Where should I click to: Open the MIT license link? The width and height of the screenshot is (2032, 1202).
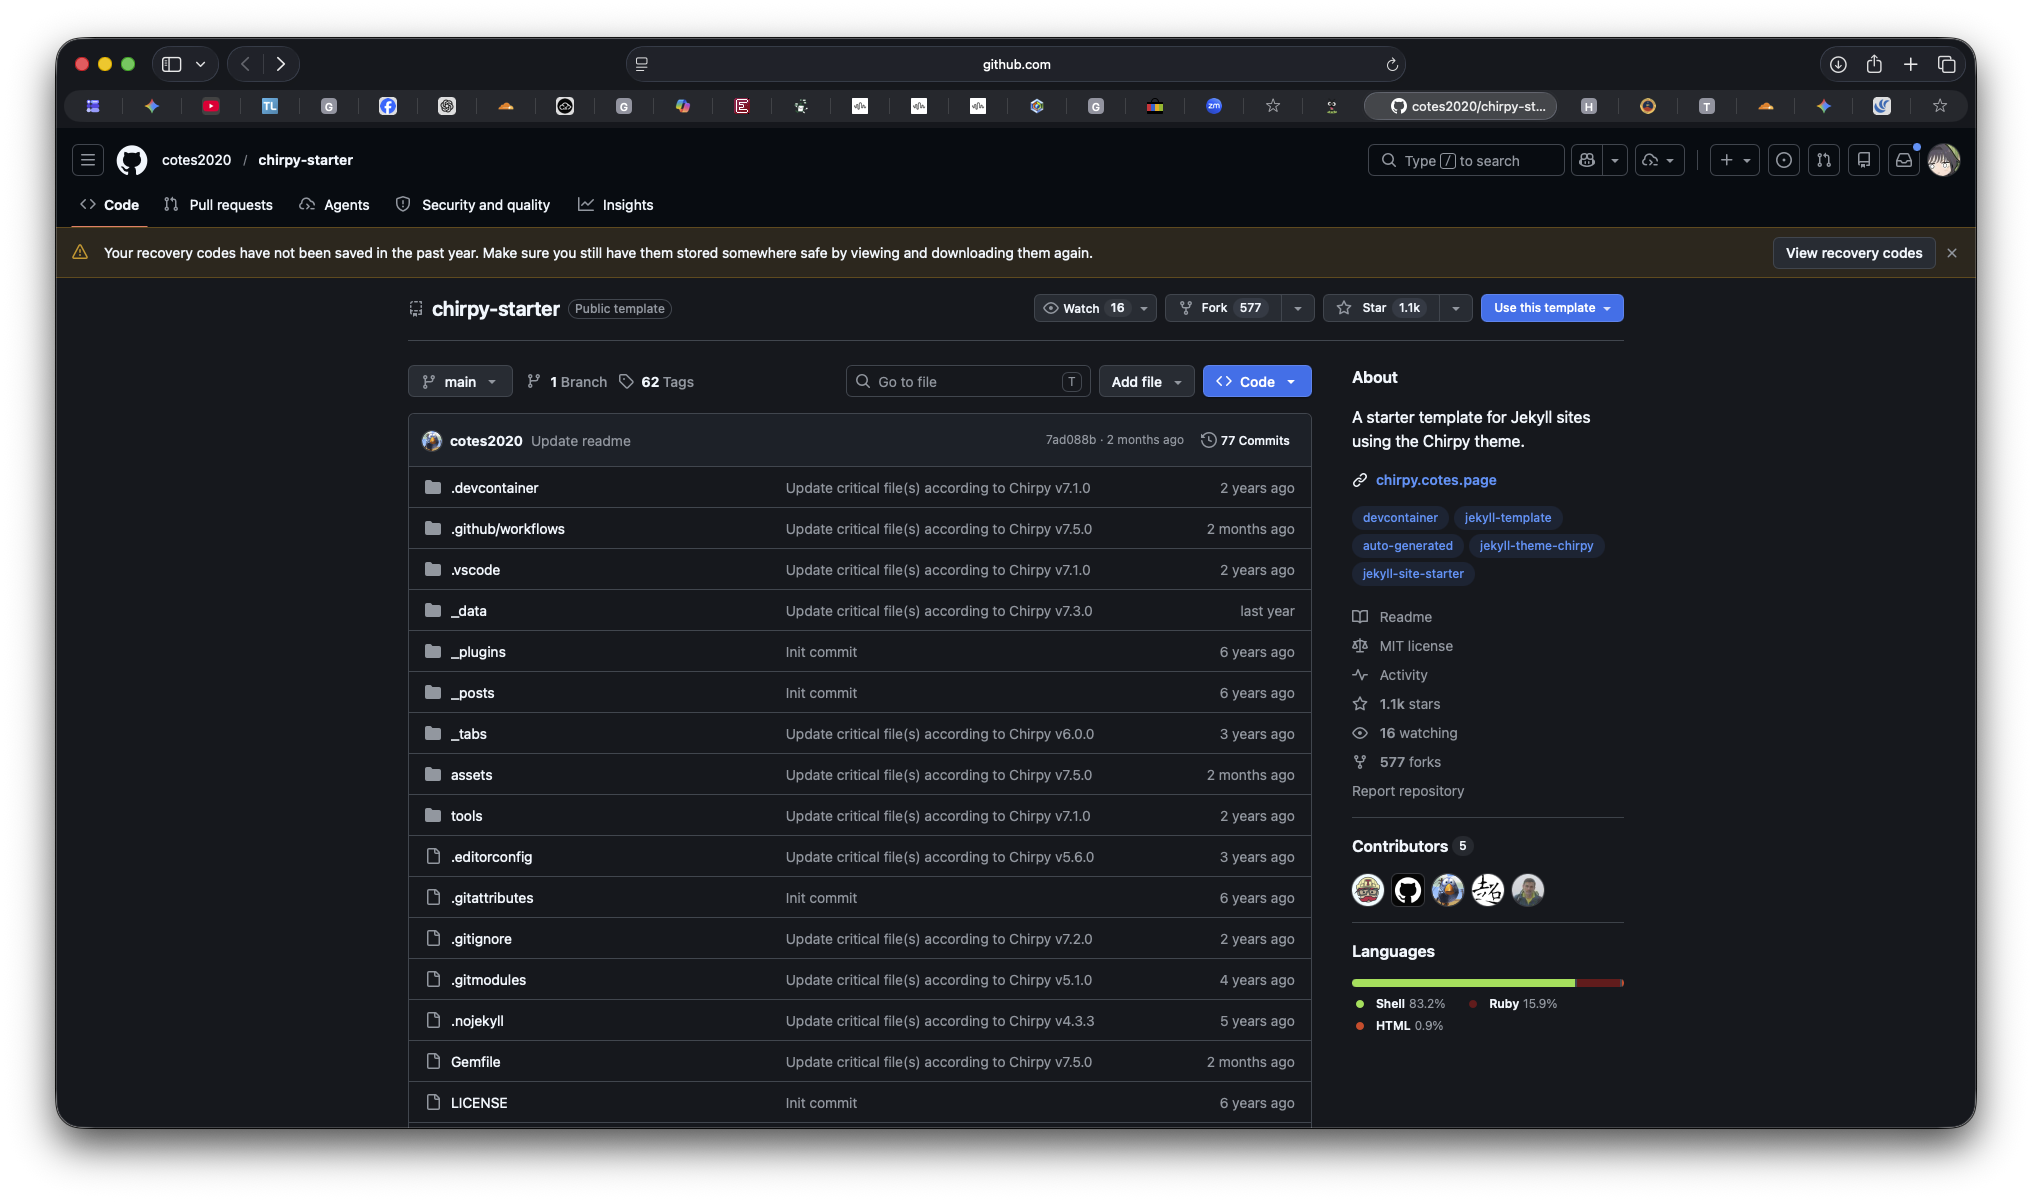point(1416,646)
